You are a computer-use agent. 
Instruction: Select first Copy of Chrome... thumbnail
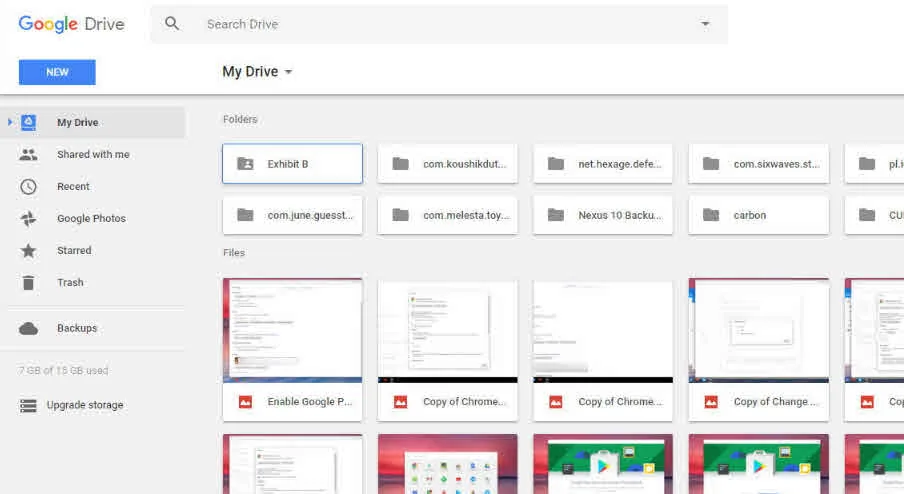point(447,331)
